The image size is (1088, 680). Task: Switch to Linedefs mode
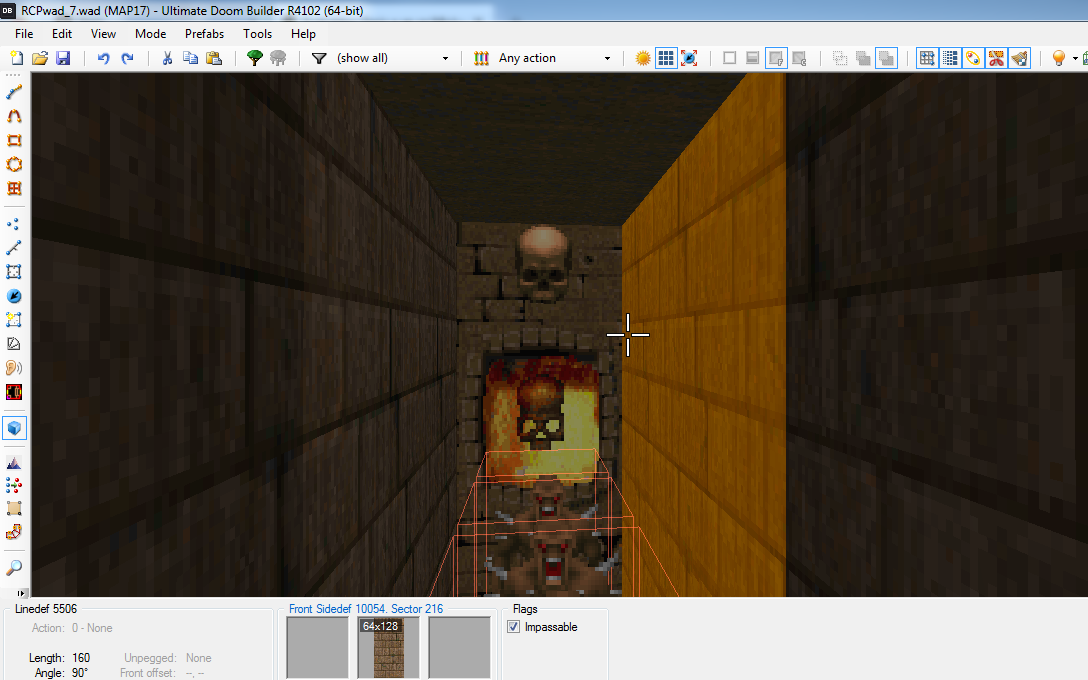click(14, 248)
